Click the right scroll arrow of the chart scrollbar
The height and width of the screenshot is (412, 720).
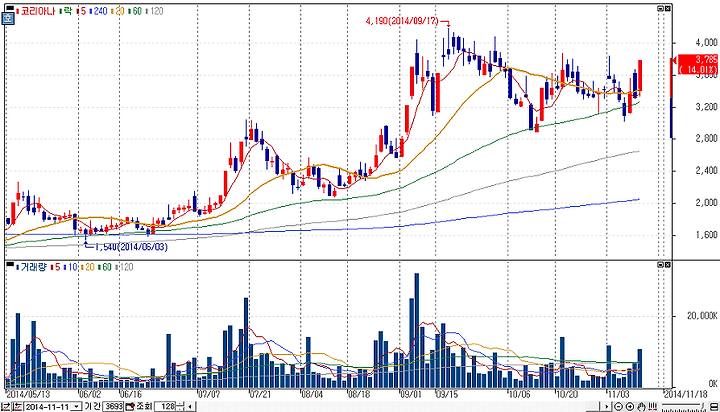607,406
